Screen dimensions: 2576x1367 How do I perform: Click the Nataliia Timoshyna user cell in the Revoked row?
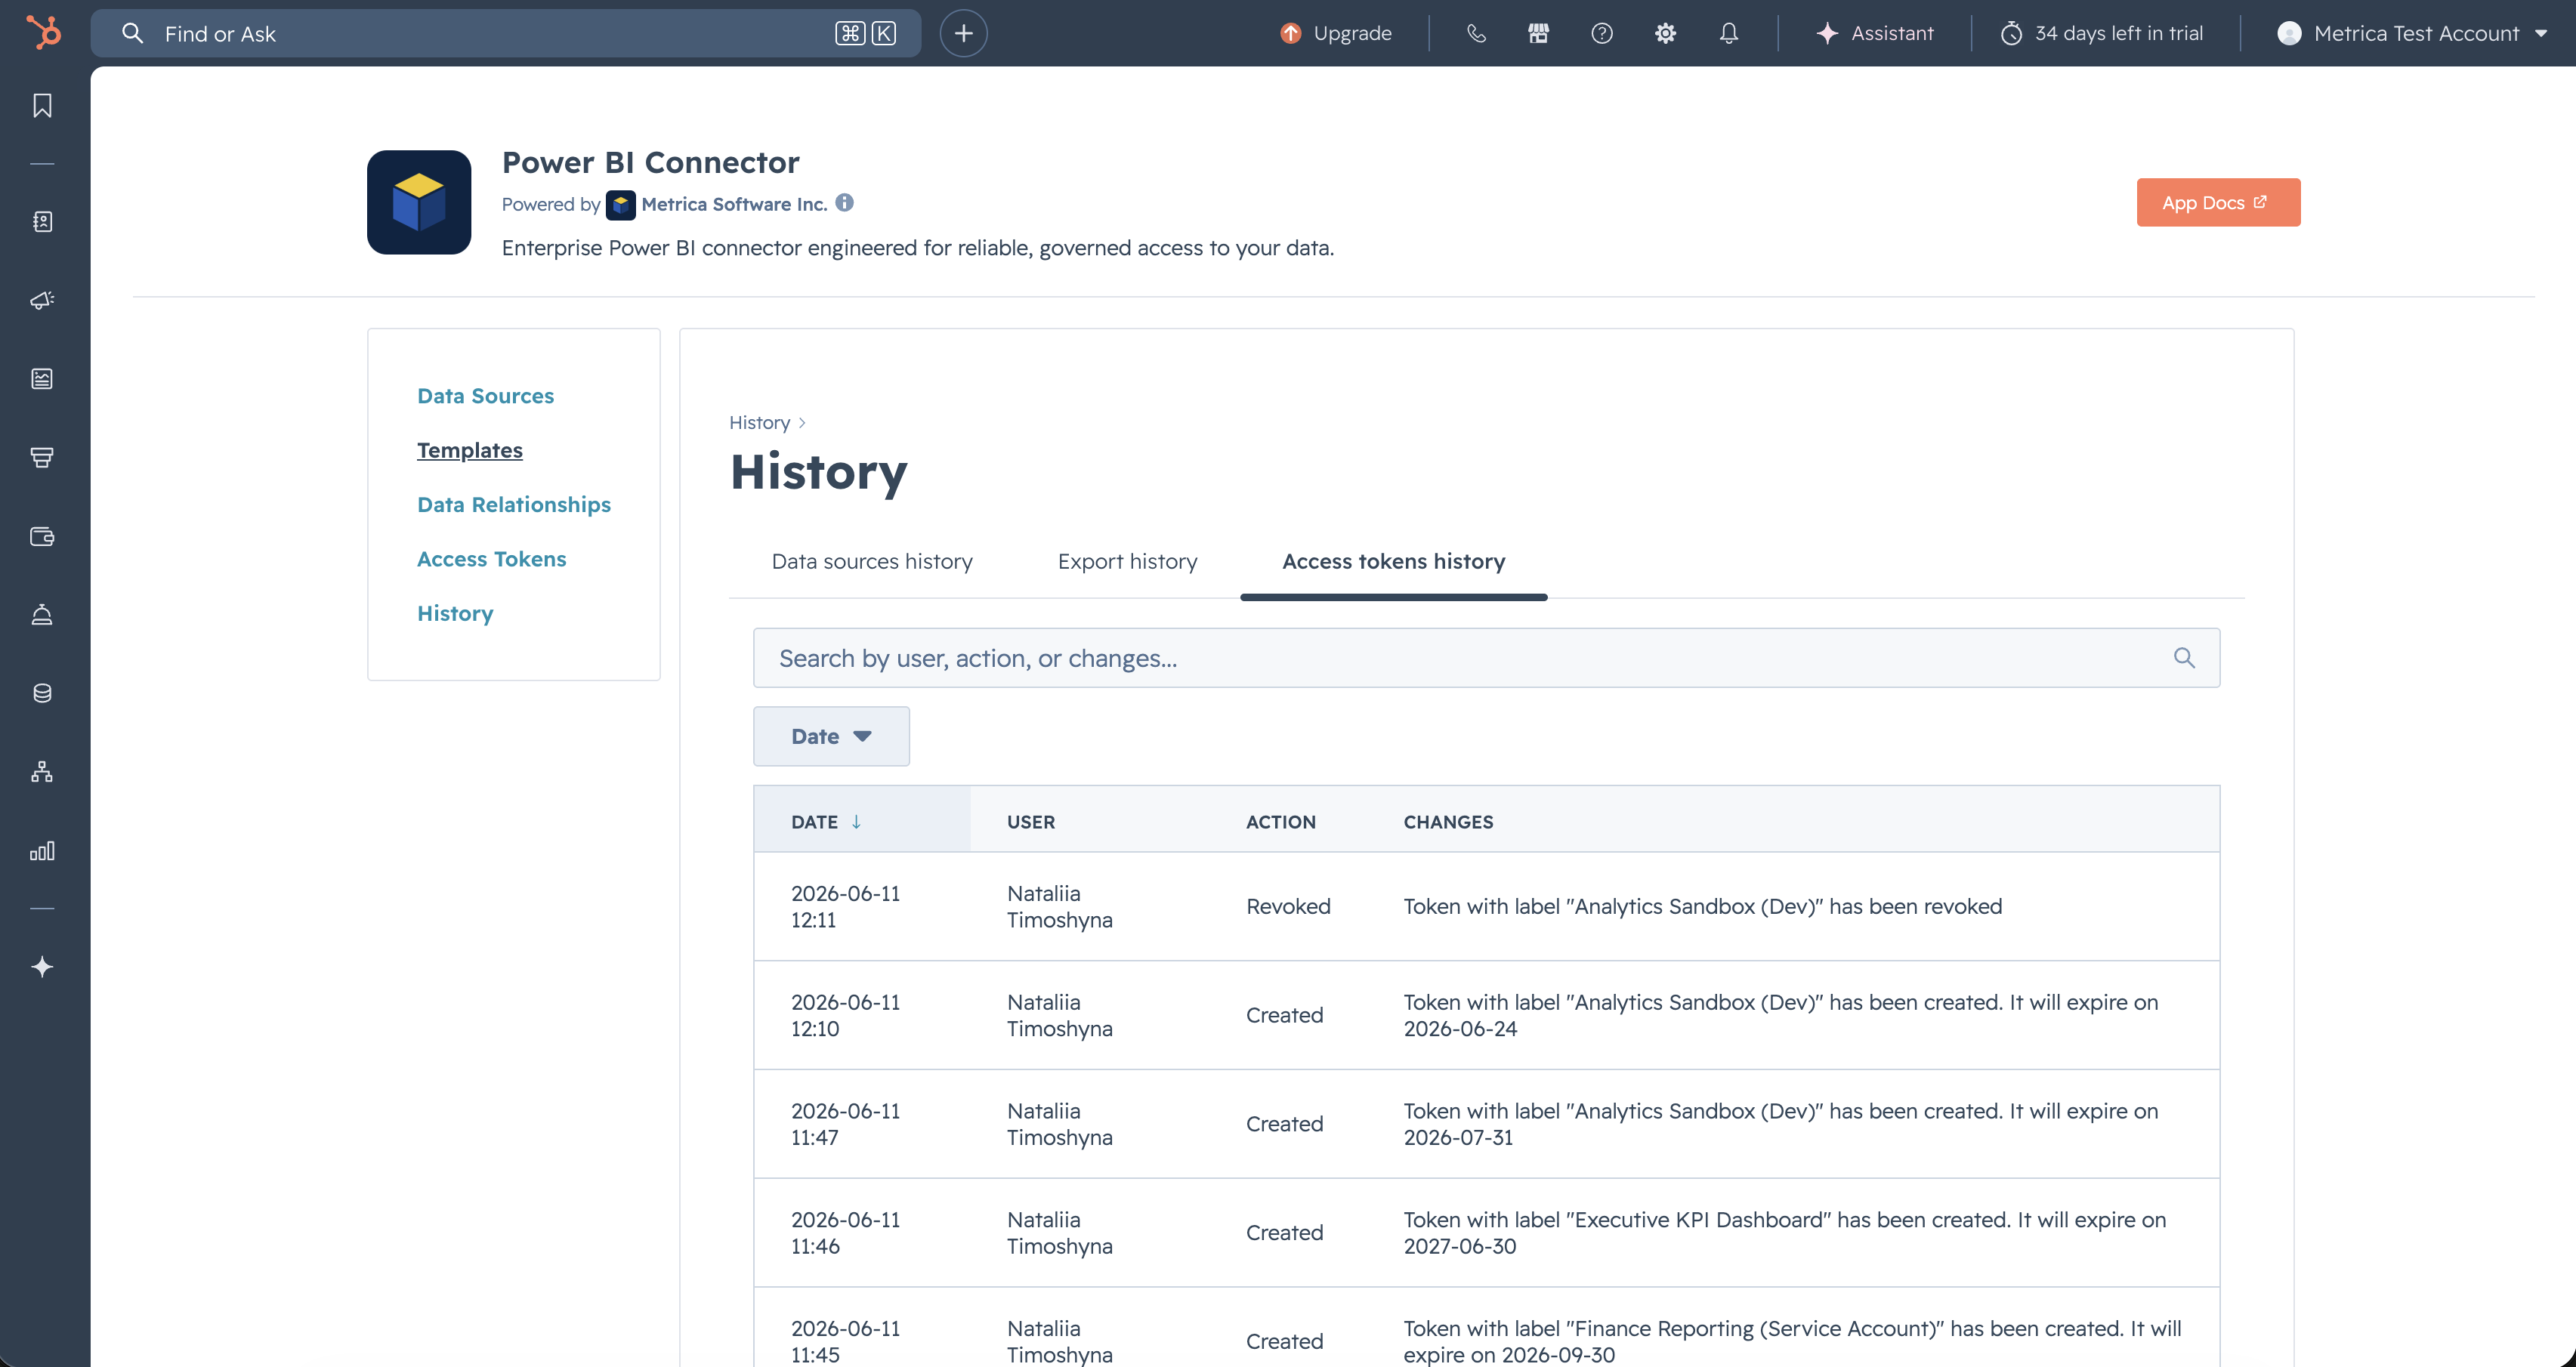[1059, 907]
